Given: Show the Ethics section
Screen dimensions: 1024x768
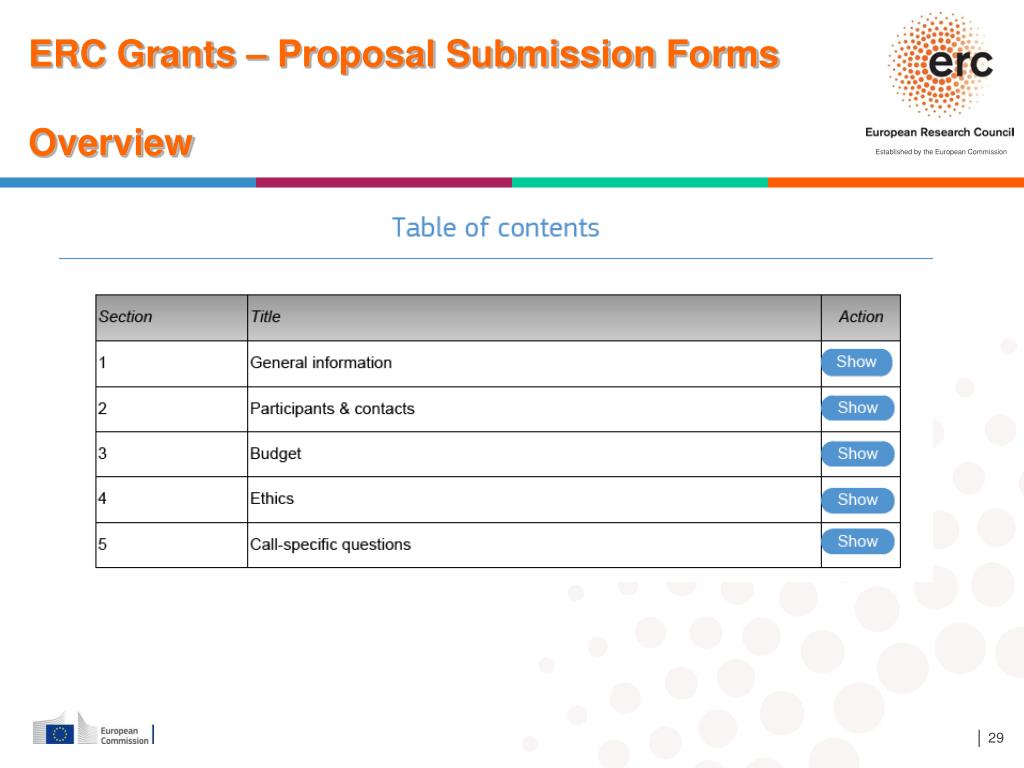Looking at the screenshot, I should pyautogui.click(x=857, y=500).
